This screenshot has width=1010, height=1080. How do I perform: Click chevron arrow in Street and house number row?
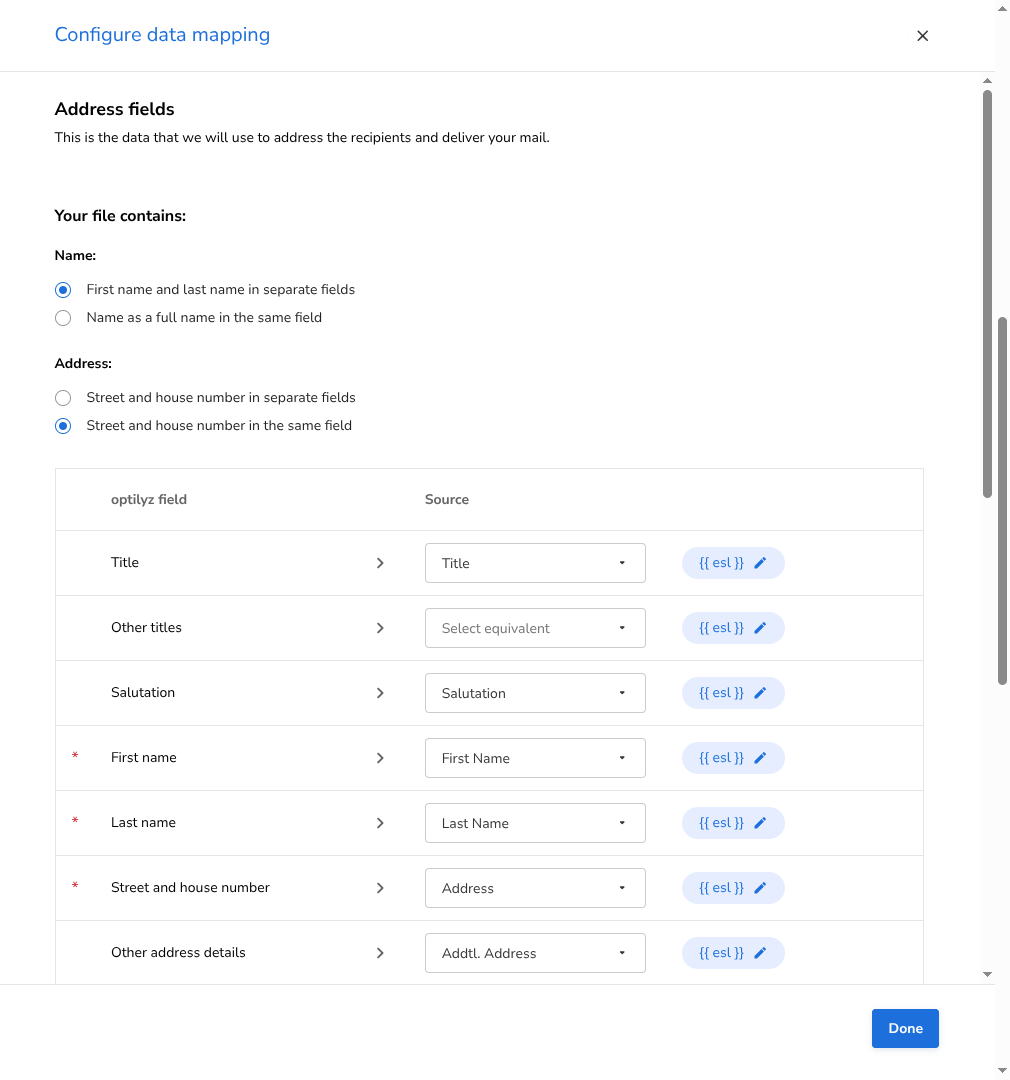(380, 888)
